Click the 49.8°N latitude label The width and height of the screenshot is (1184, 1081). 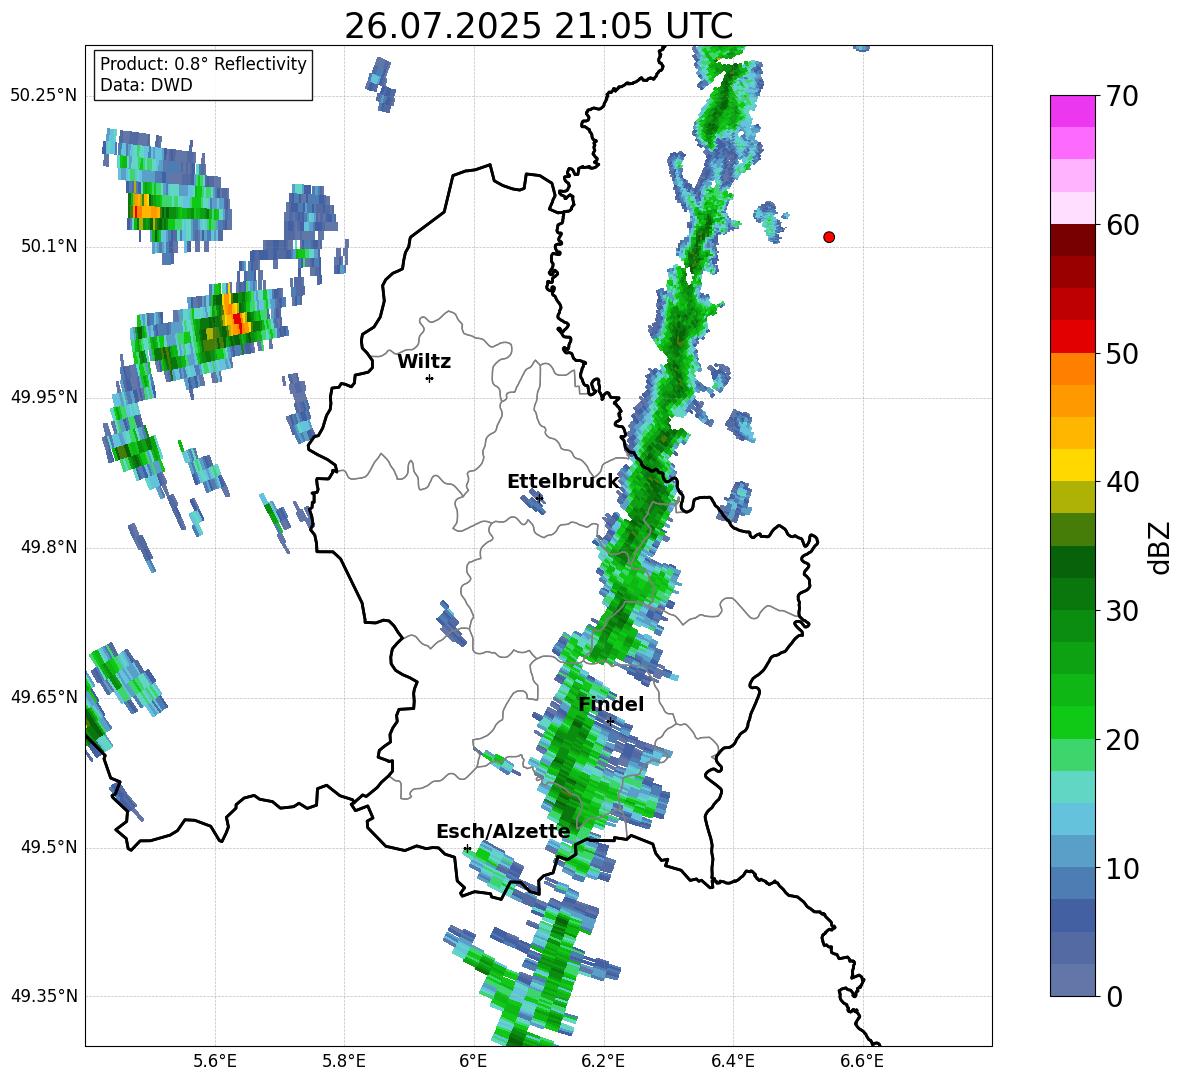tap(49, 547)
